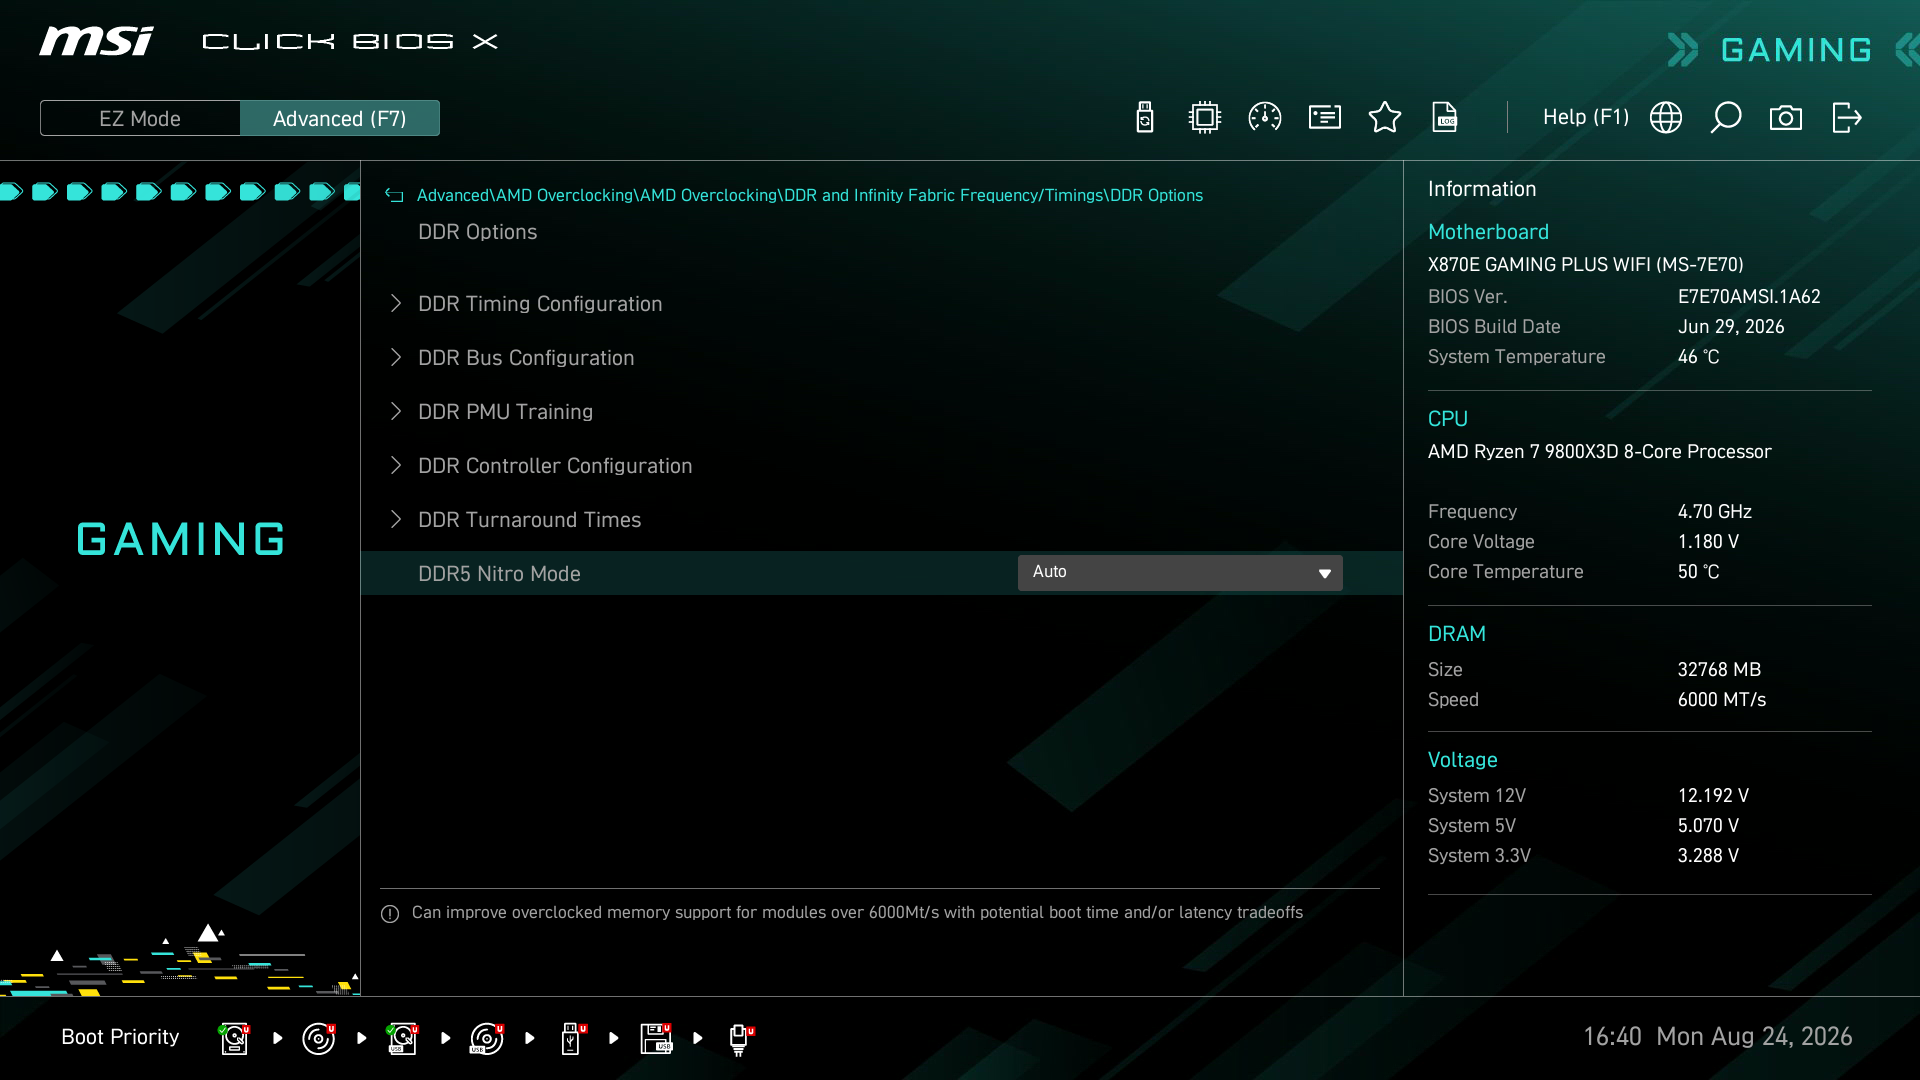Open the speedometer hardware monitor icon
Viewport: 1920px width, 1080px height.
tap(1265, 118)
